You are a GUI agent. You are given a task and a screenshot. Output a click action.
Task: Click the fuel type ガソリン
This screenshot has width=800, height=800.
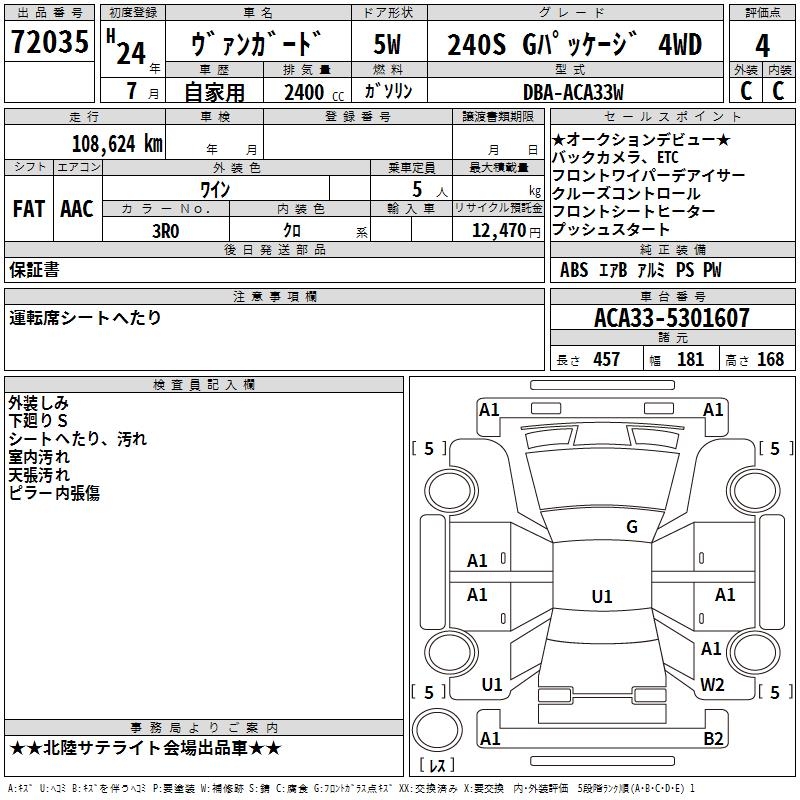coord(388,91)
